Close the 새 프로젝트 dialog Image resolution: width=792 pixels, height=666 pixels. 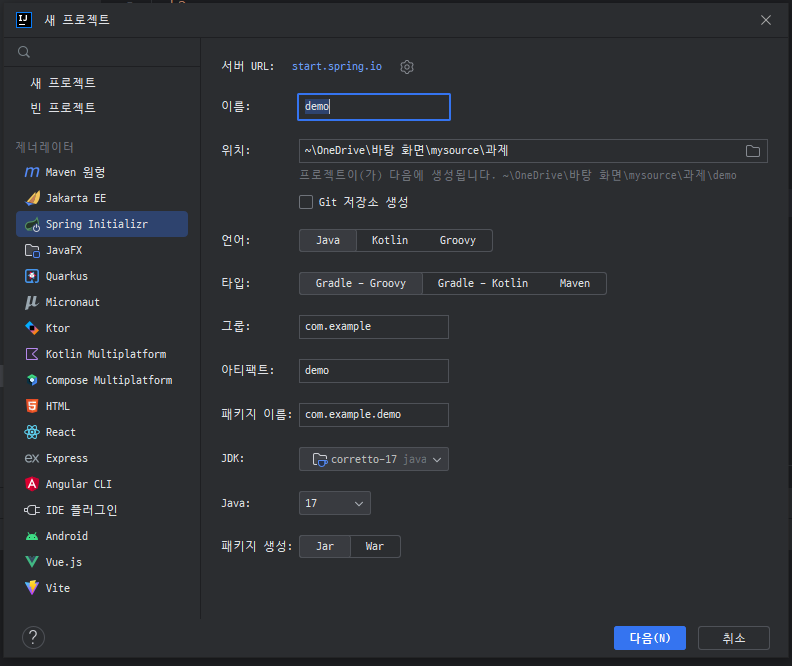point(766,20)
